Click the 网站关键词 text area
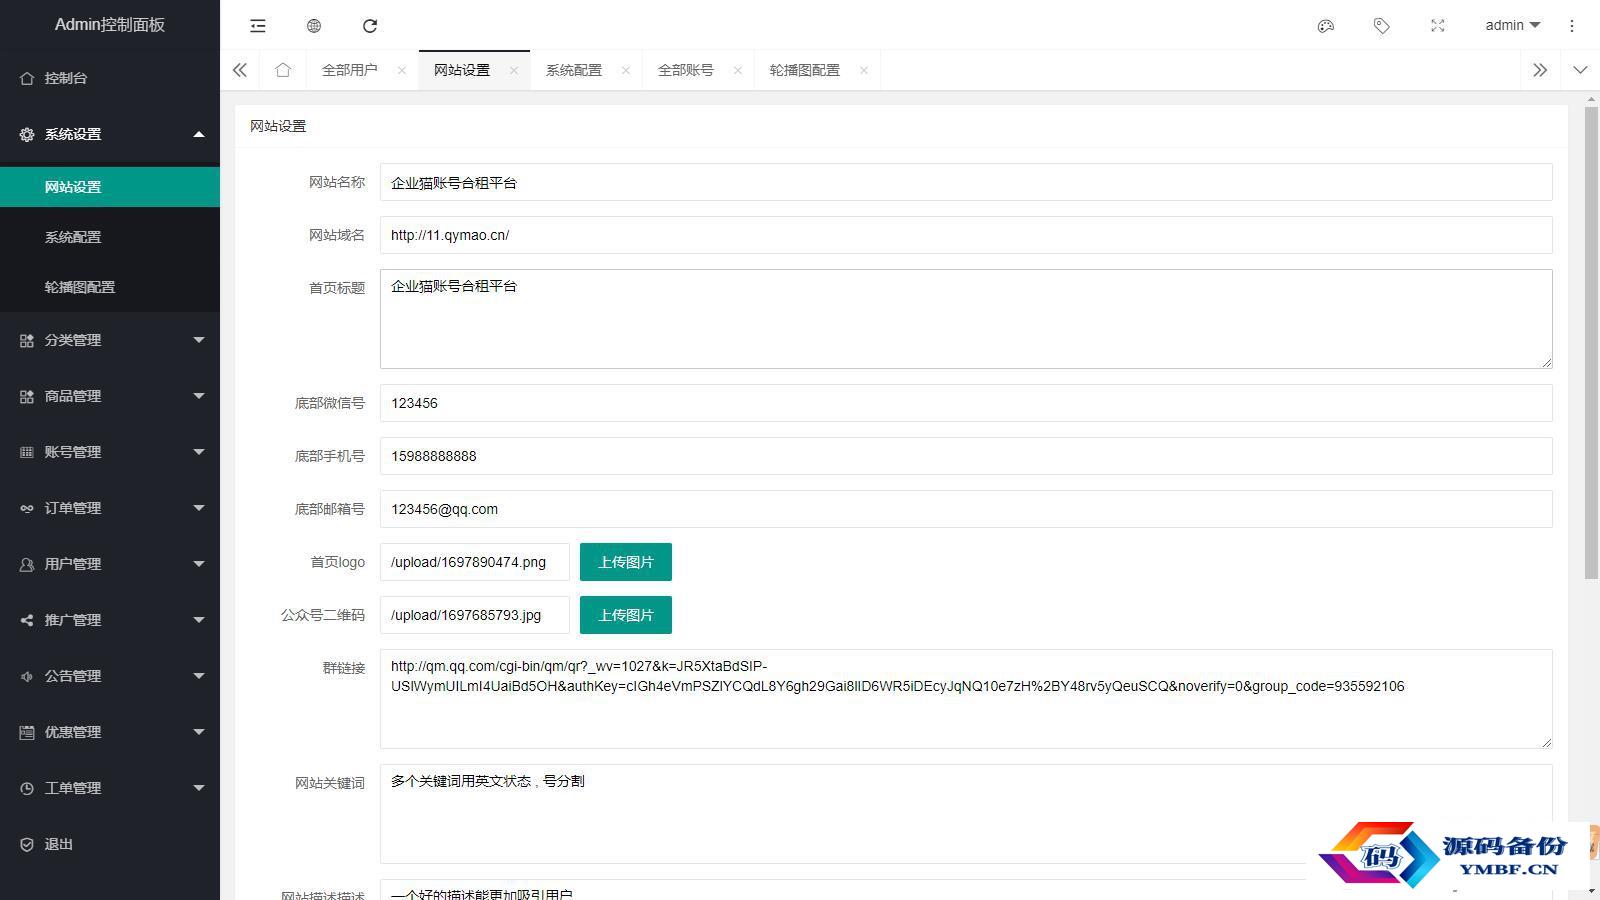Viewport: 1600px width, 900px height. click(966, 814)
